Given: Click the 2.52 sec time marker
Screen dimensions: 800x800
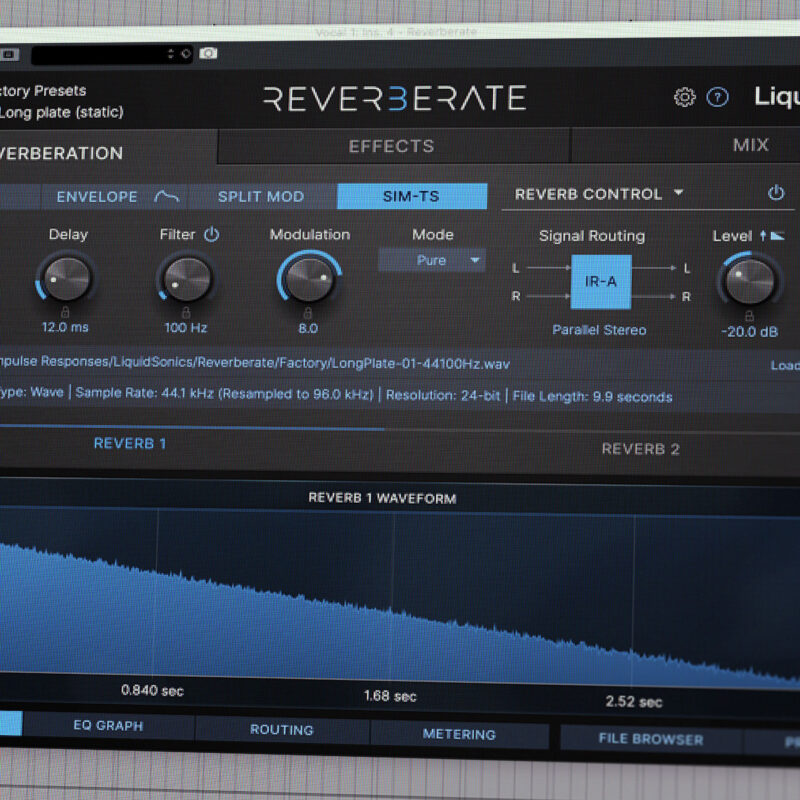Looking at the screenshot, I should point(634,702).
